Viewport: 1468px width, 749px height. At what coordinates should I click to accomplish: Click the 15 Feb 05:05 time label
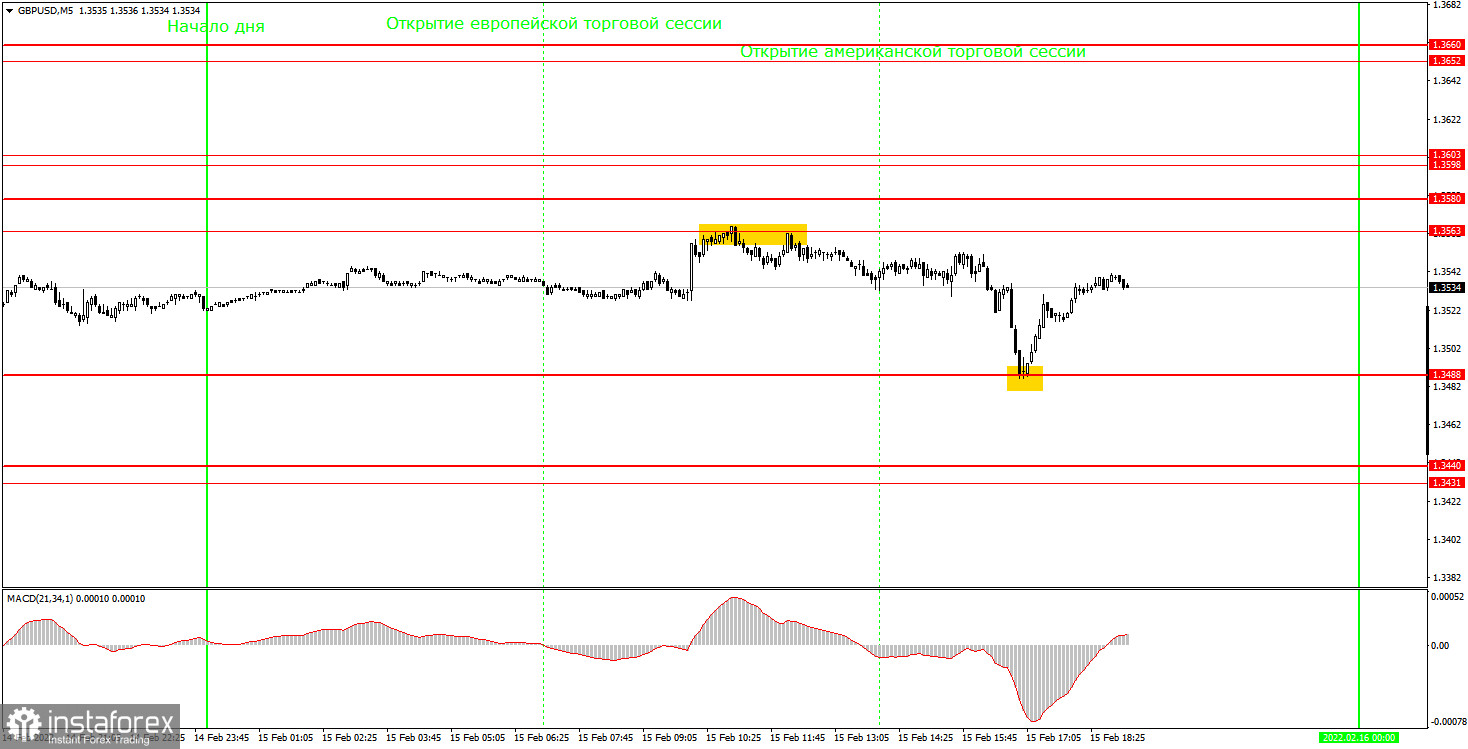click(478, 737)
